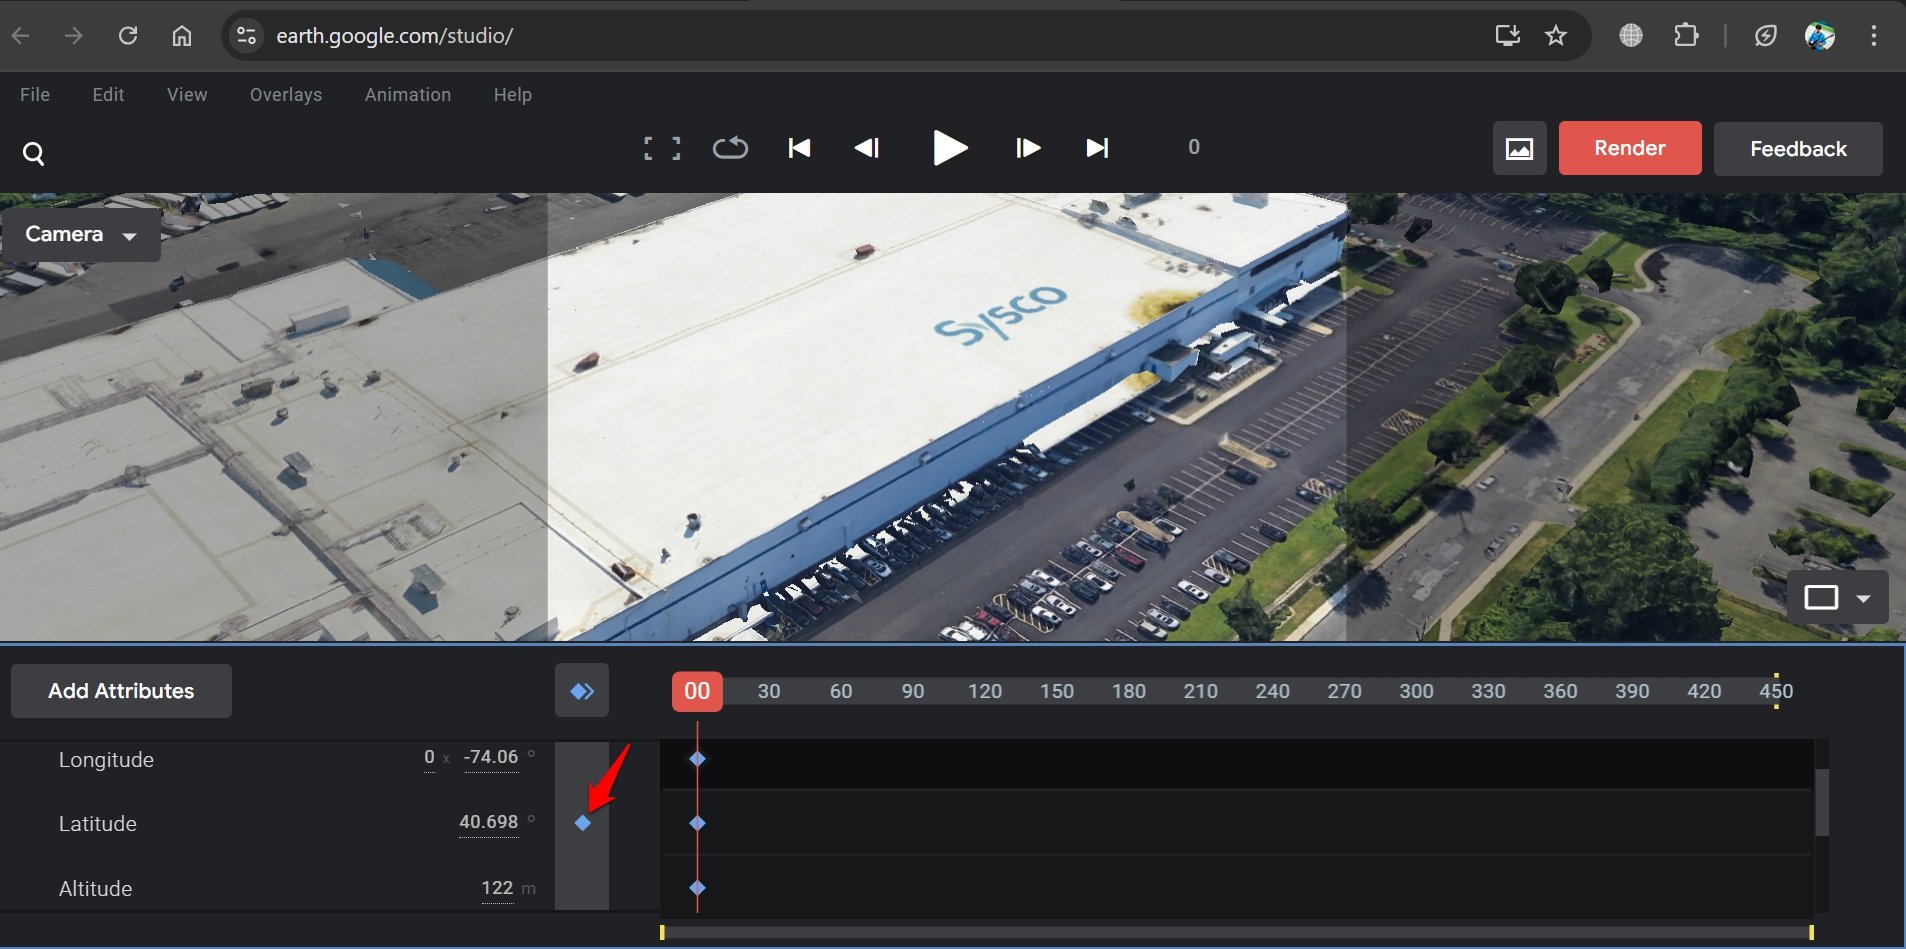Select Longitude keyframe at frame 0
This screenshot has height=949, width=1906.
[x=698, y=759]
